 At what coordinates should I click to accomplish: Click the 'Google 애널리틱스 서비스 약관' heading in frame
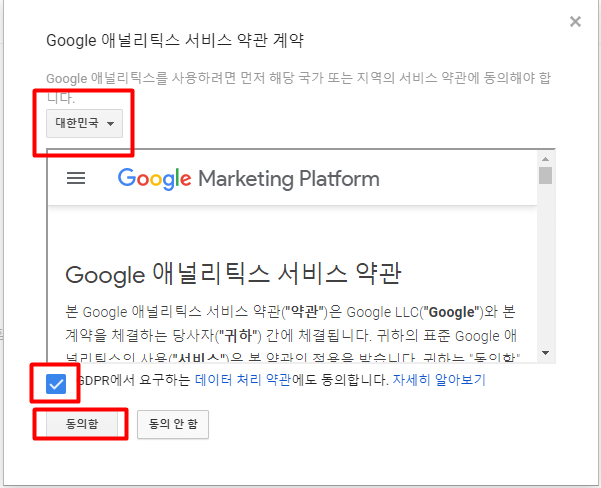233,274
